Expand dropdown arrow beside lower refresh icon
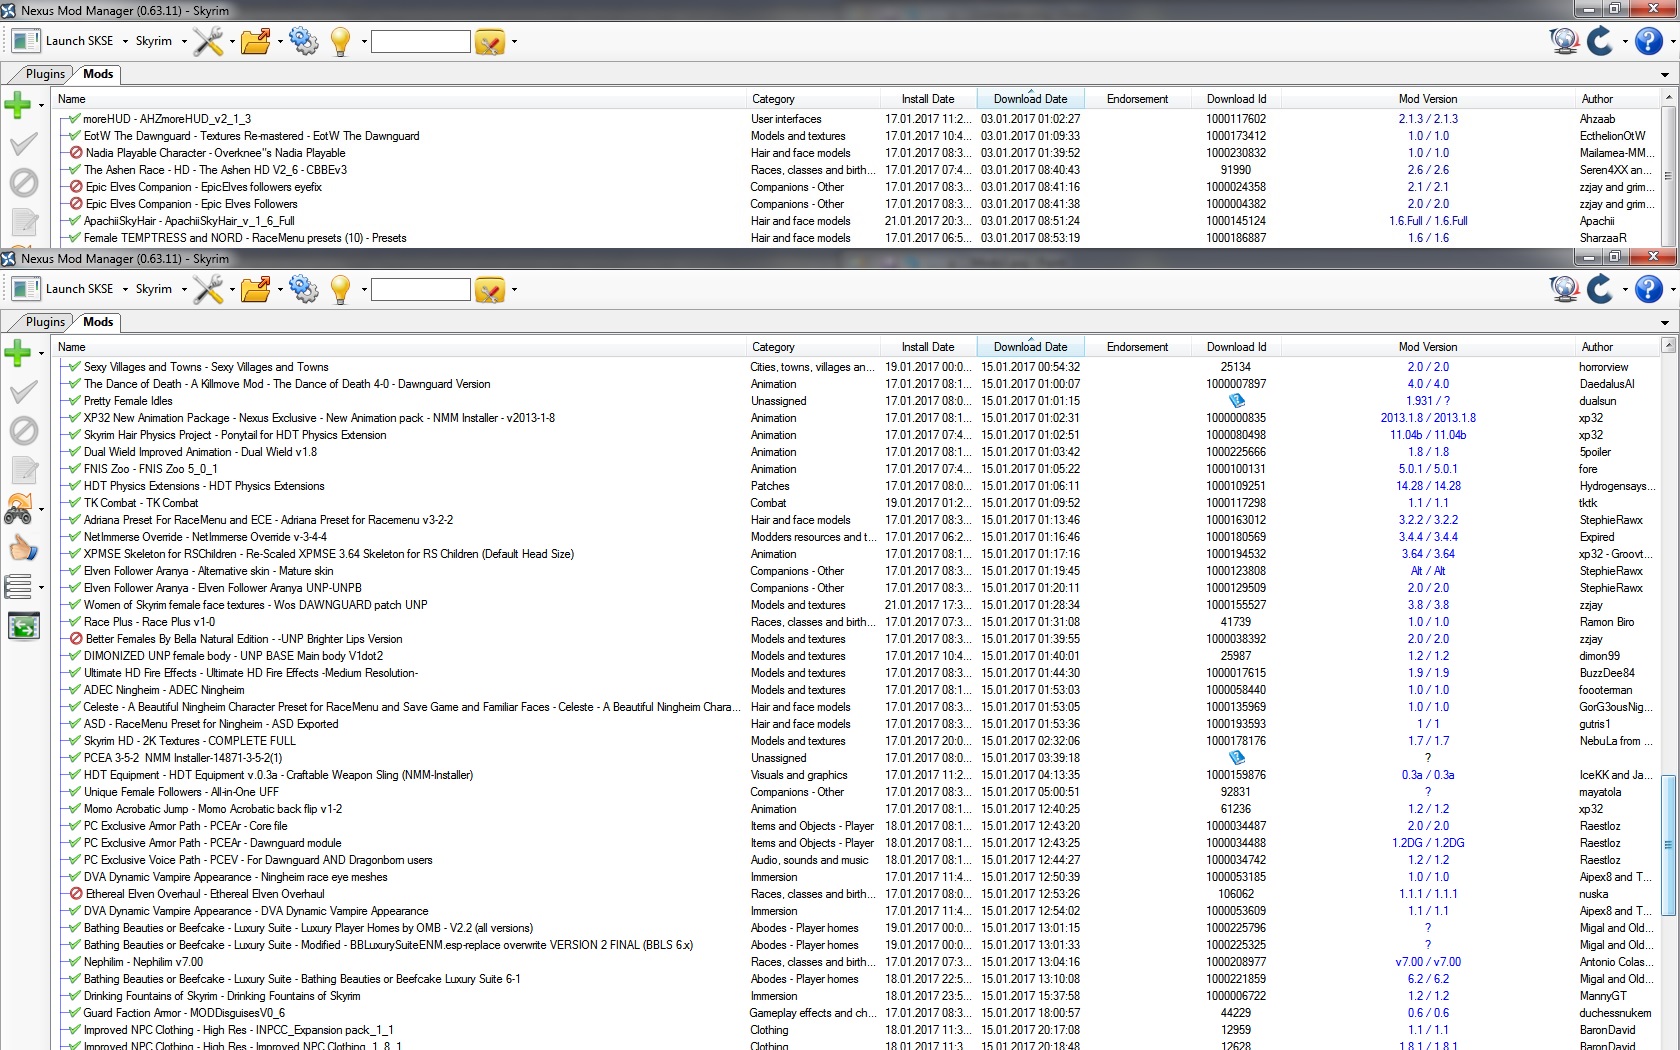 point(1624,290)
